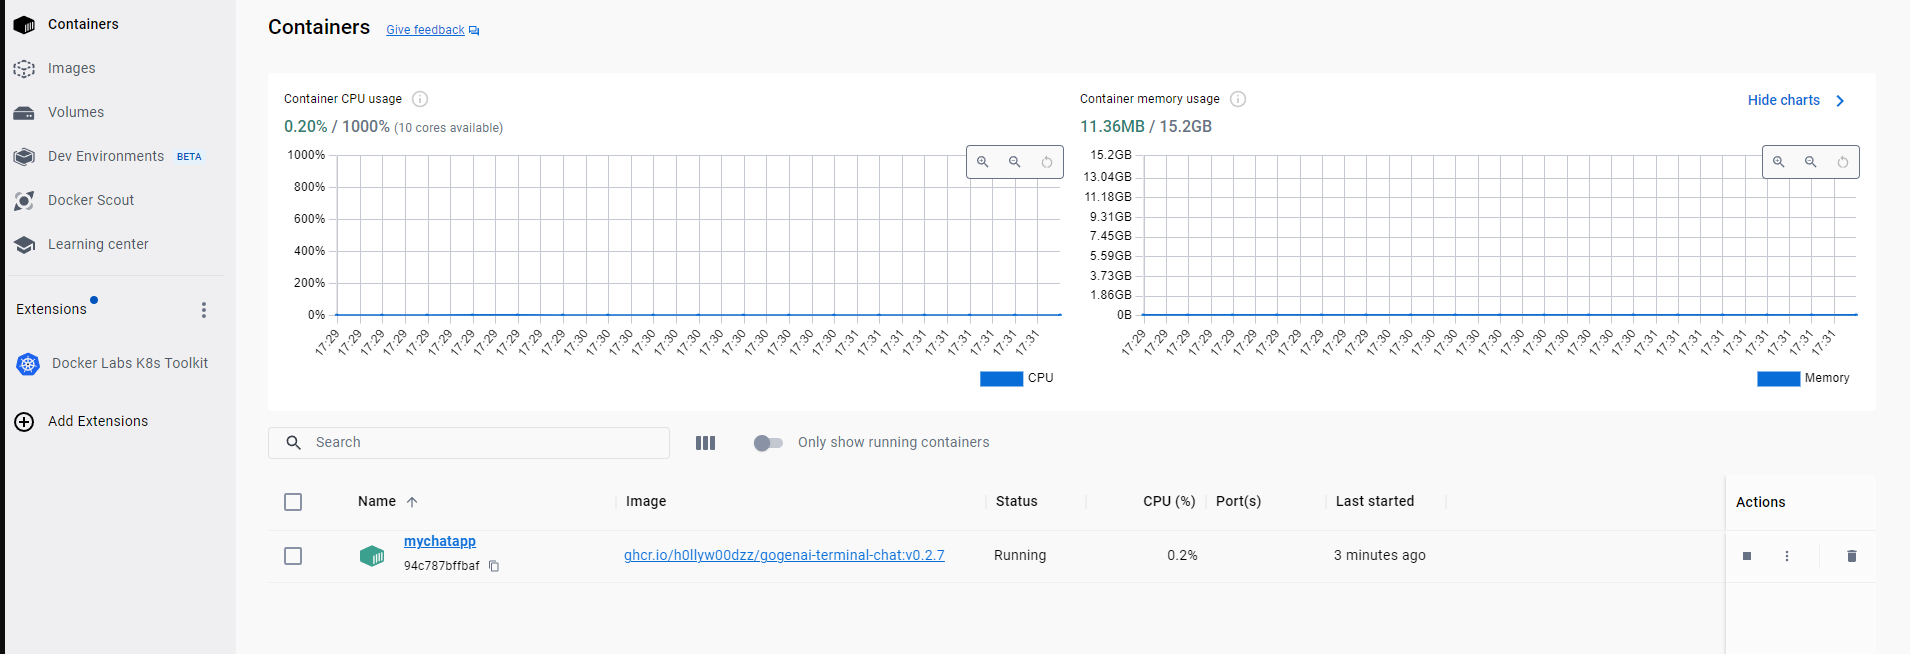Open more actions menu for mychatapp
Image resolution: width=1910 pixels, height=654 pixels.
tap(1787, 556)
